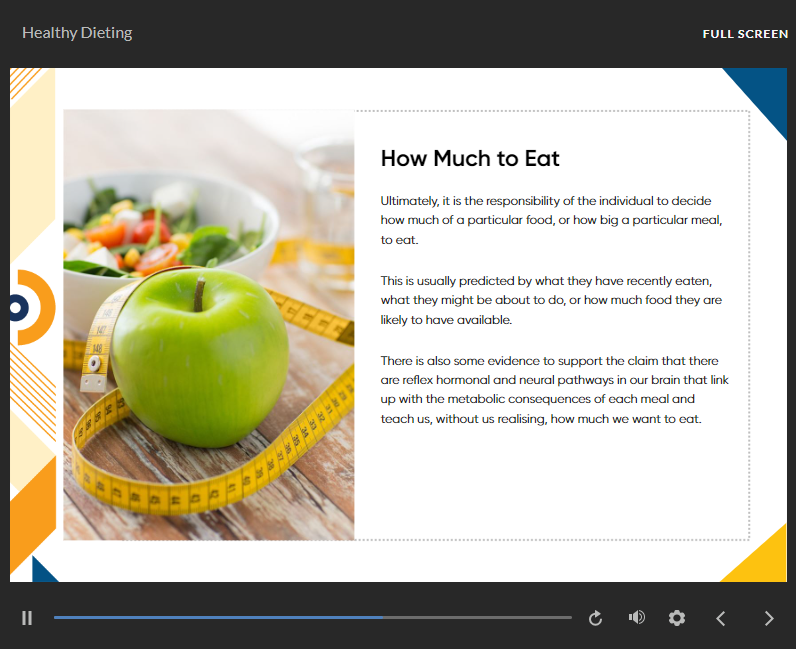Pause the slide playback
Image resolution: width=796 pixels, height=649 pixels.
point(27,618)
